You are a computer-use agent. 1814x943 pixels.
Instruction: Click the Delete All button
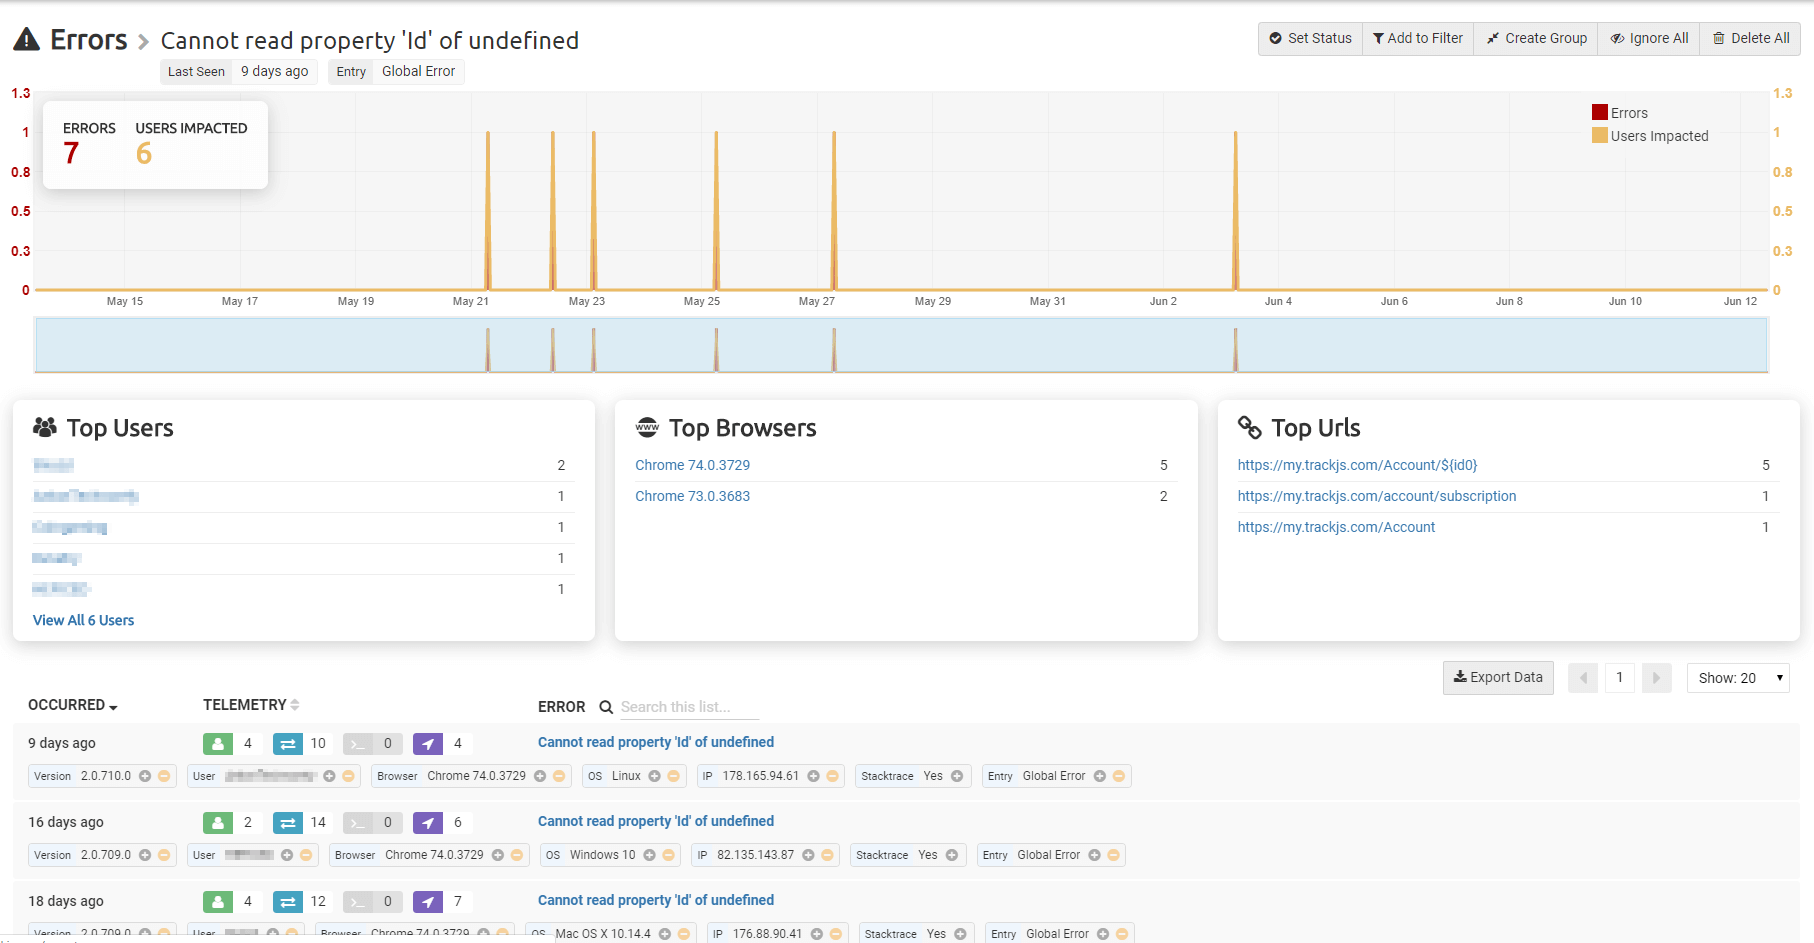(x=1750, y=38)
